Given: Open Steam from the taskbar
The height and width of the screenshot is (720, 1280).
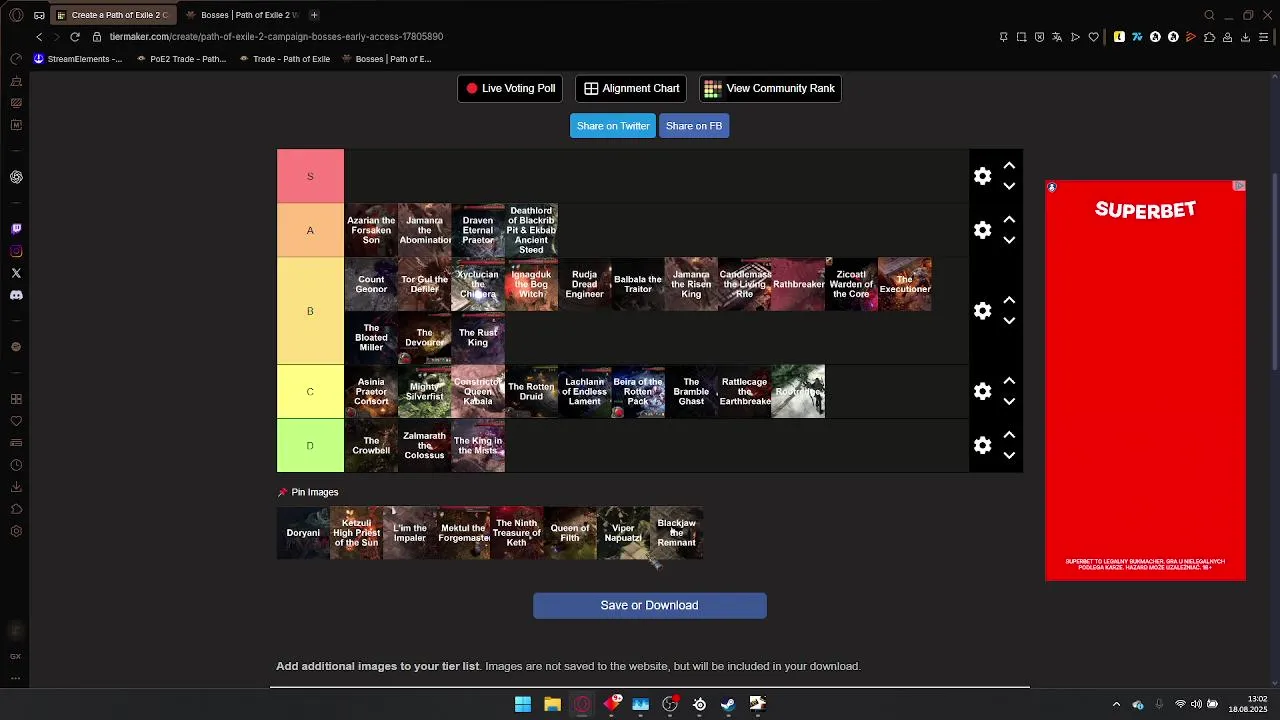Looking at the screenshot, I should [728, 704].
